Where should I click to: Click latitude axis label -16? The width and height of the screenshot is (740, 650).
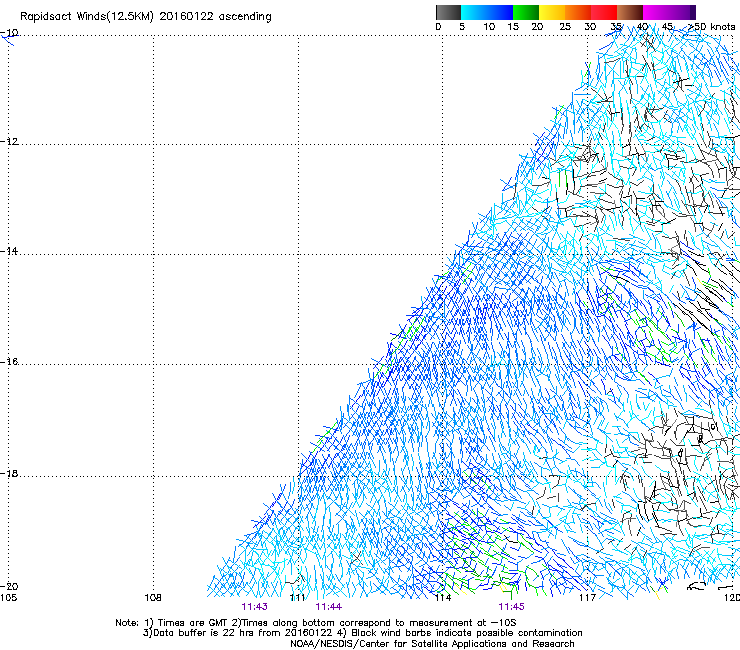(9, 362)
